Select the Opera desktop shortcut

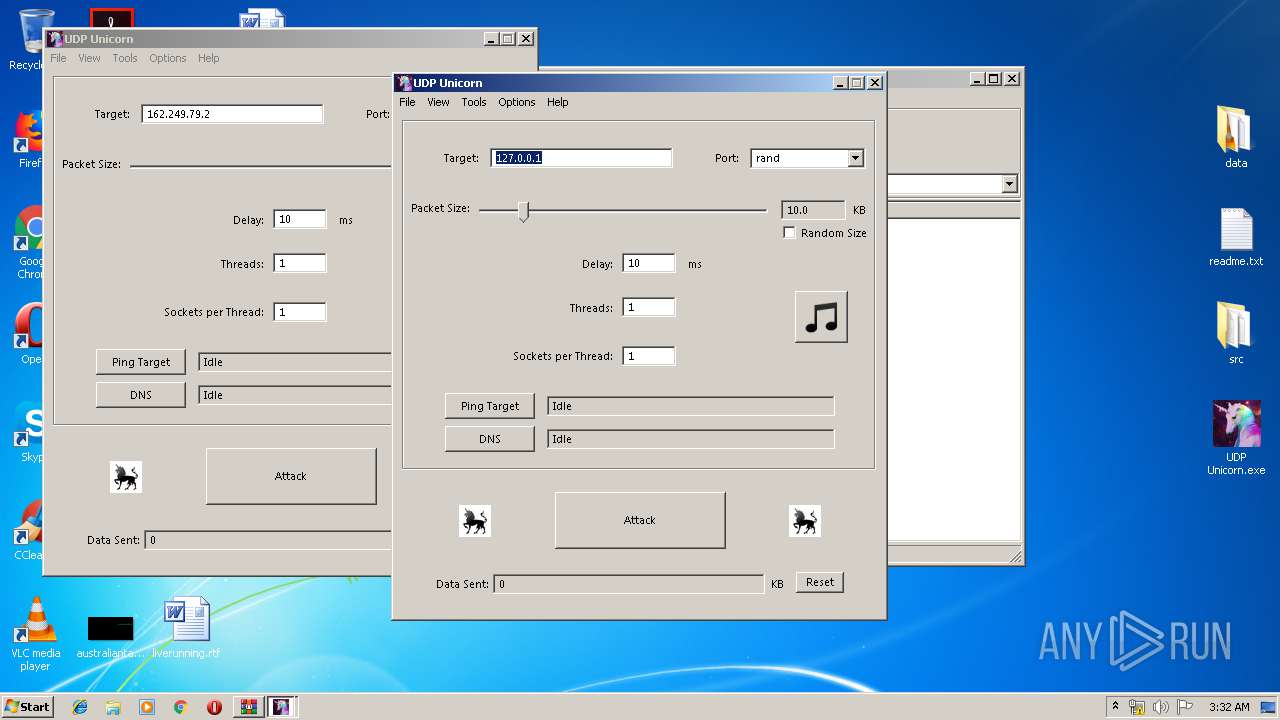tap(30, 333)
